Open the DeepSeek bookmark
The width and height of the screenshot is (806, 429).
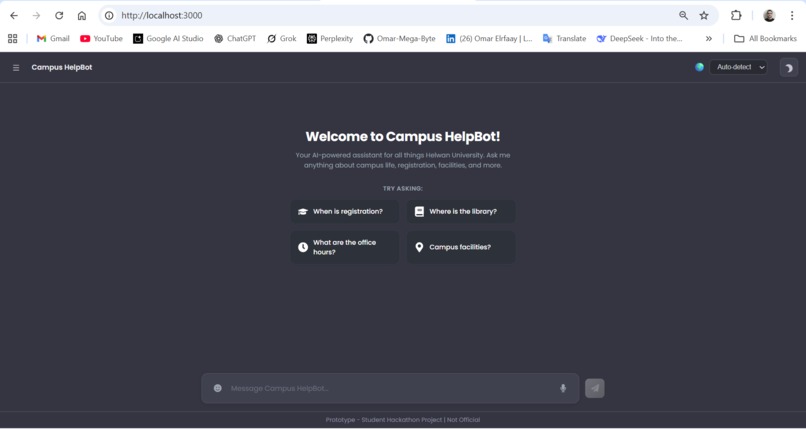coord(639,39)
